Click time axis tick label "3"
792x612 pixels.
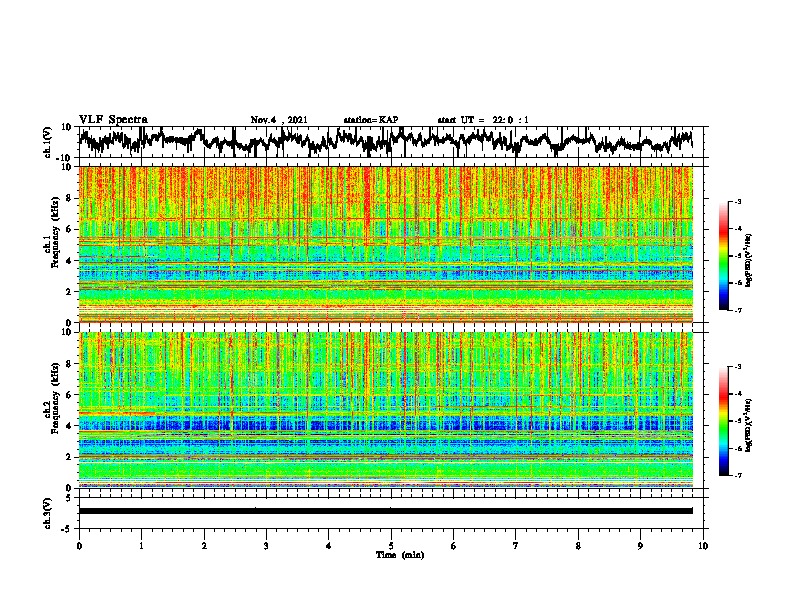pyautogui.click(x=266, y=546)
